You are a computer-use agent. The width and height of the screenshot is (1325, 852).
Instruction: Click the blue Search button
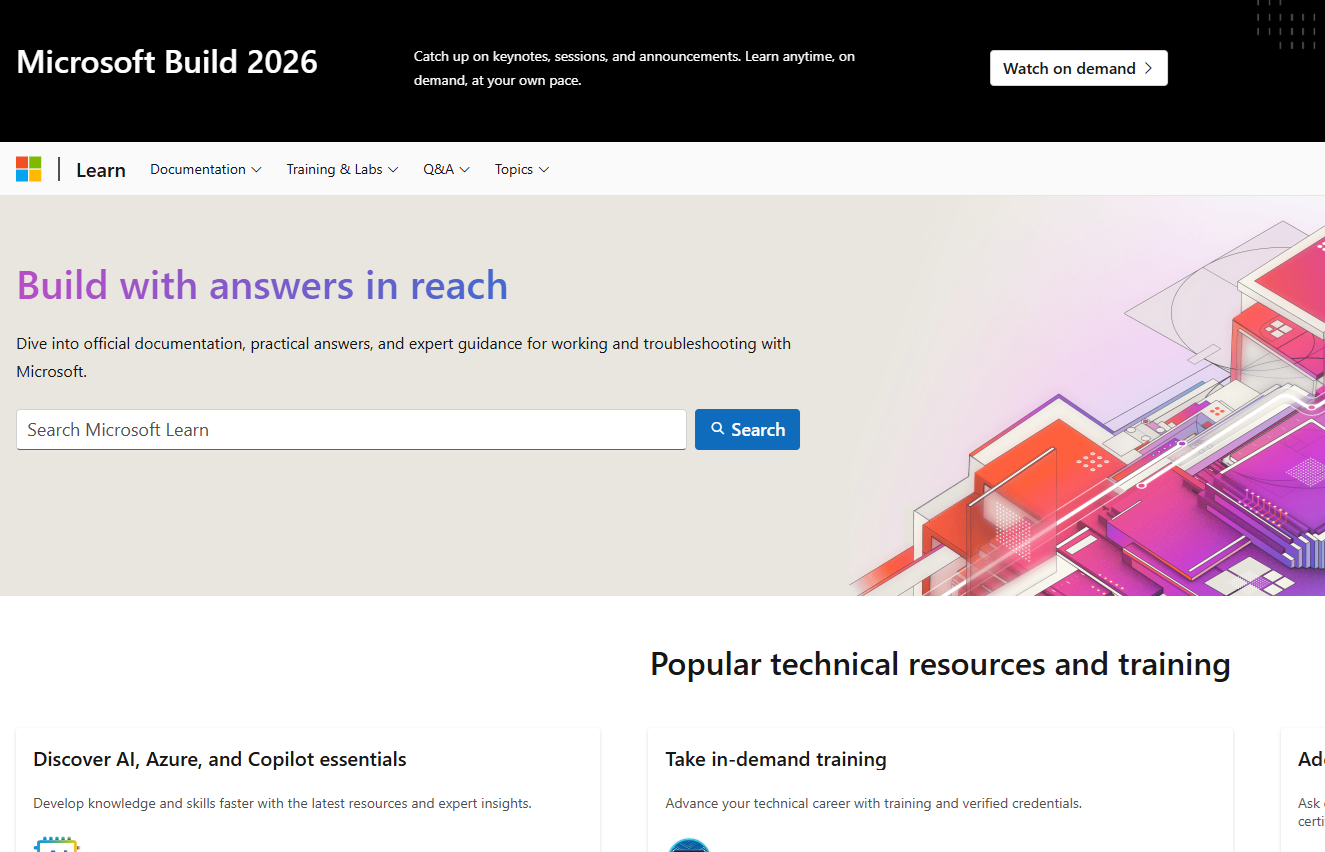click(x=747, y=429)
